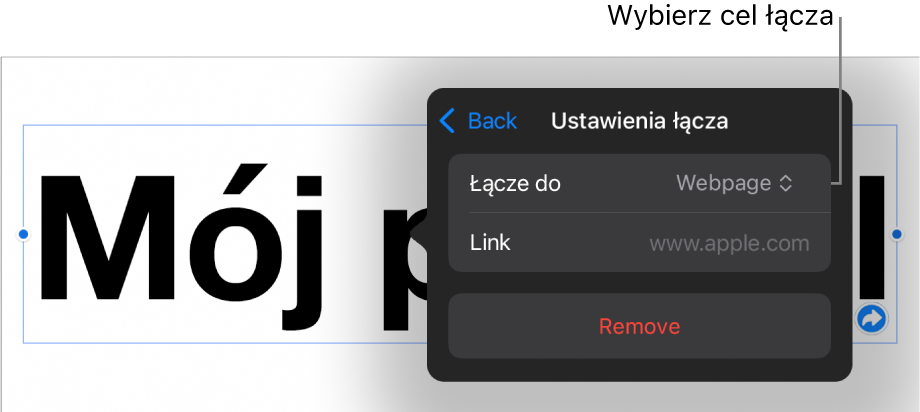This screenshot has height=412, width=920.
Task: Open the Webpage link type dropdown
Action: 734,183
